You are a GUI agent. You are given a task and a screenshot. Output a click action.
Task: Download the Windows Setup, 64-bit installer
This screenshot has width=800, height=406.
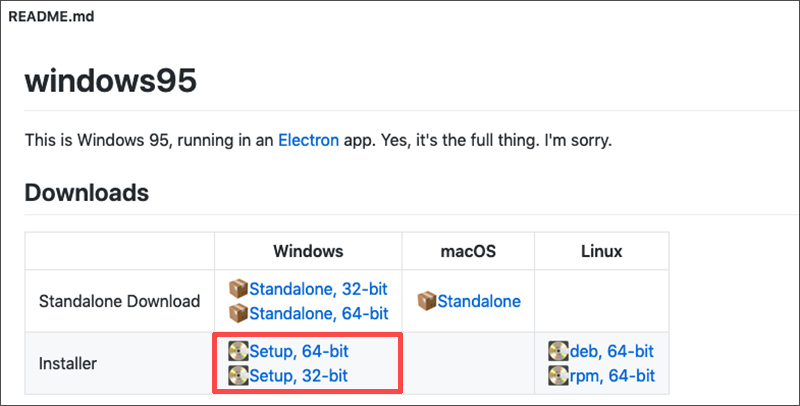[x=299, y=351]
